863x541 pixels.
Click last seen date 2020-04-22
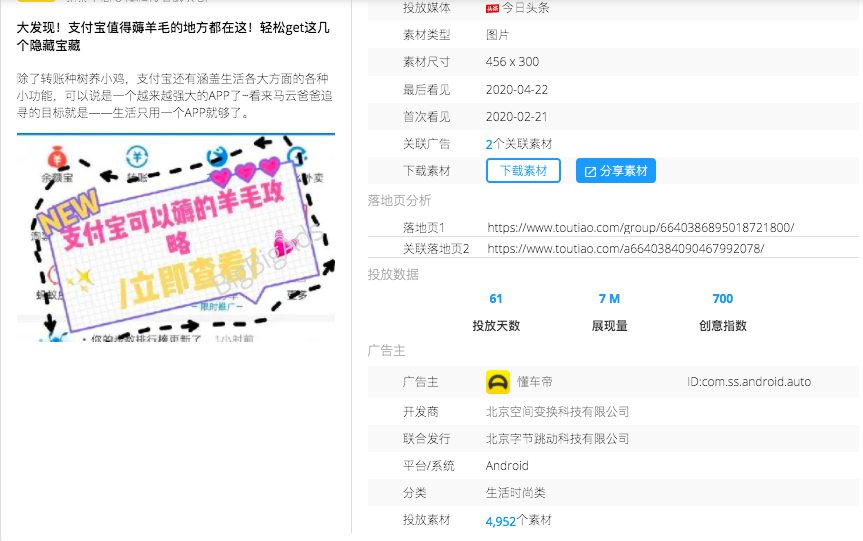click(517, 89)
